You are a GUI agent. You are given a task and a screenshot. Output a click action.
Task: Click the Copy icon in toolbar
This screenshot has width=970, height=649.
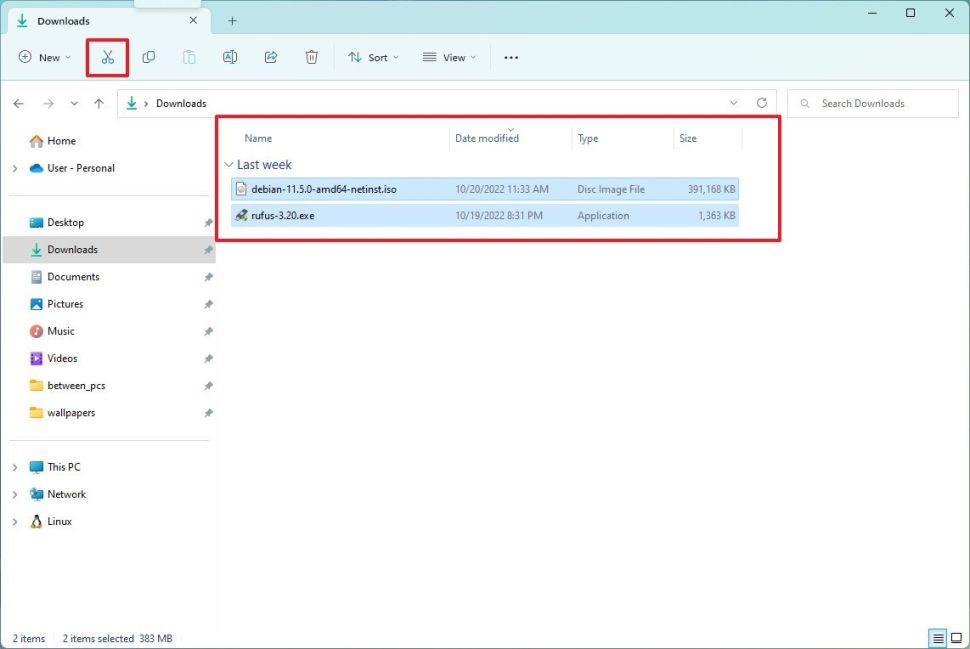(148, 57)
